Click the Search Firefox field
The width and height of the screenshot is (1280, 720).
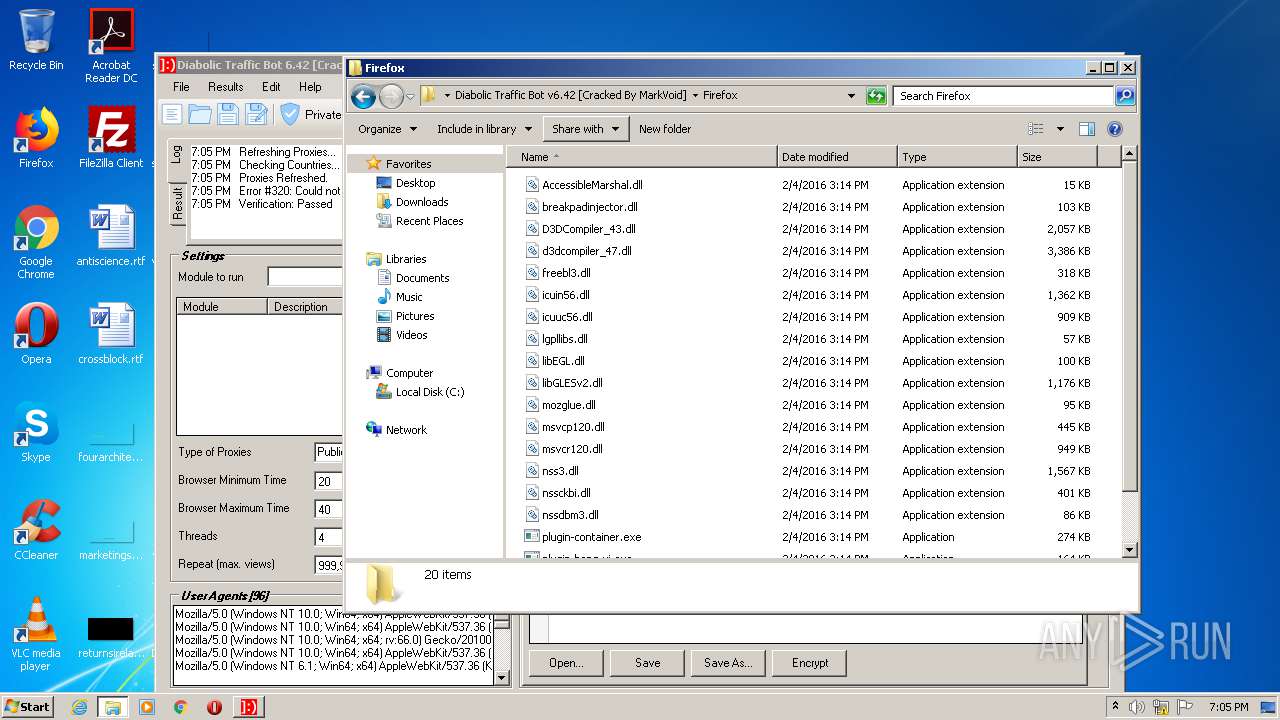[x=1003, y=96]
